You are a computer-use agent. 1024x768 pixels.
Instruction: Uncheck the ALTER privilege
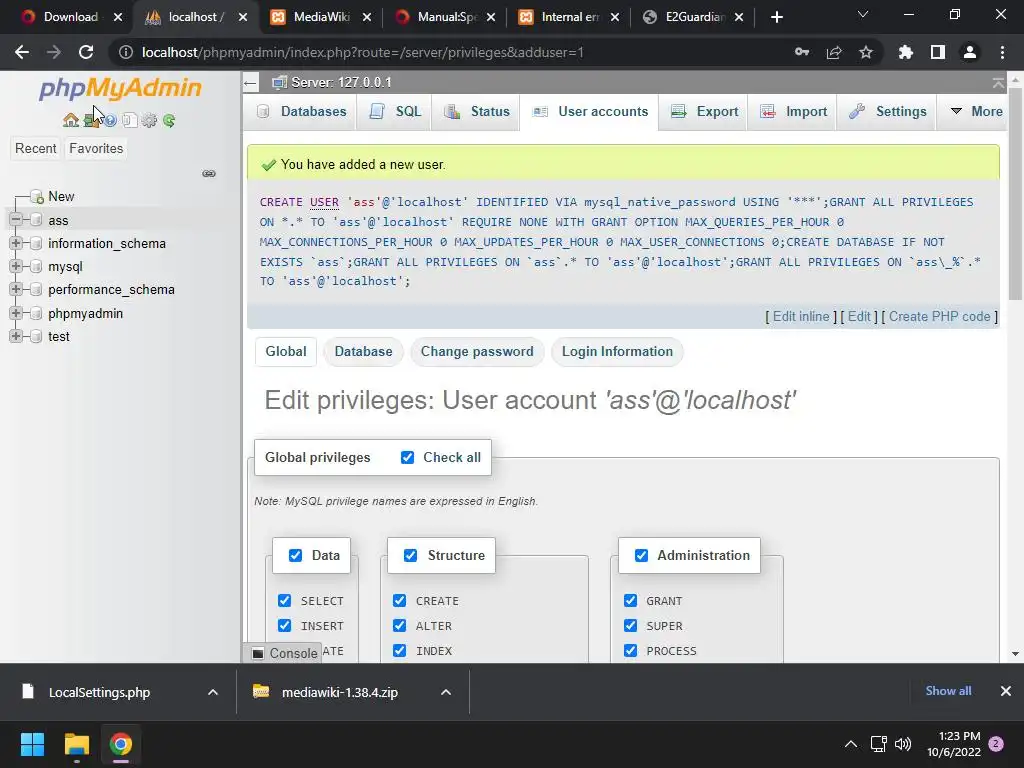point(399,625)
